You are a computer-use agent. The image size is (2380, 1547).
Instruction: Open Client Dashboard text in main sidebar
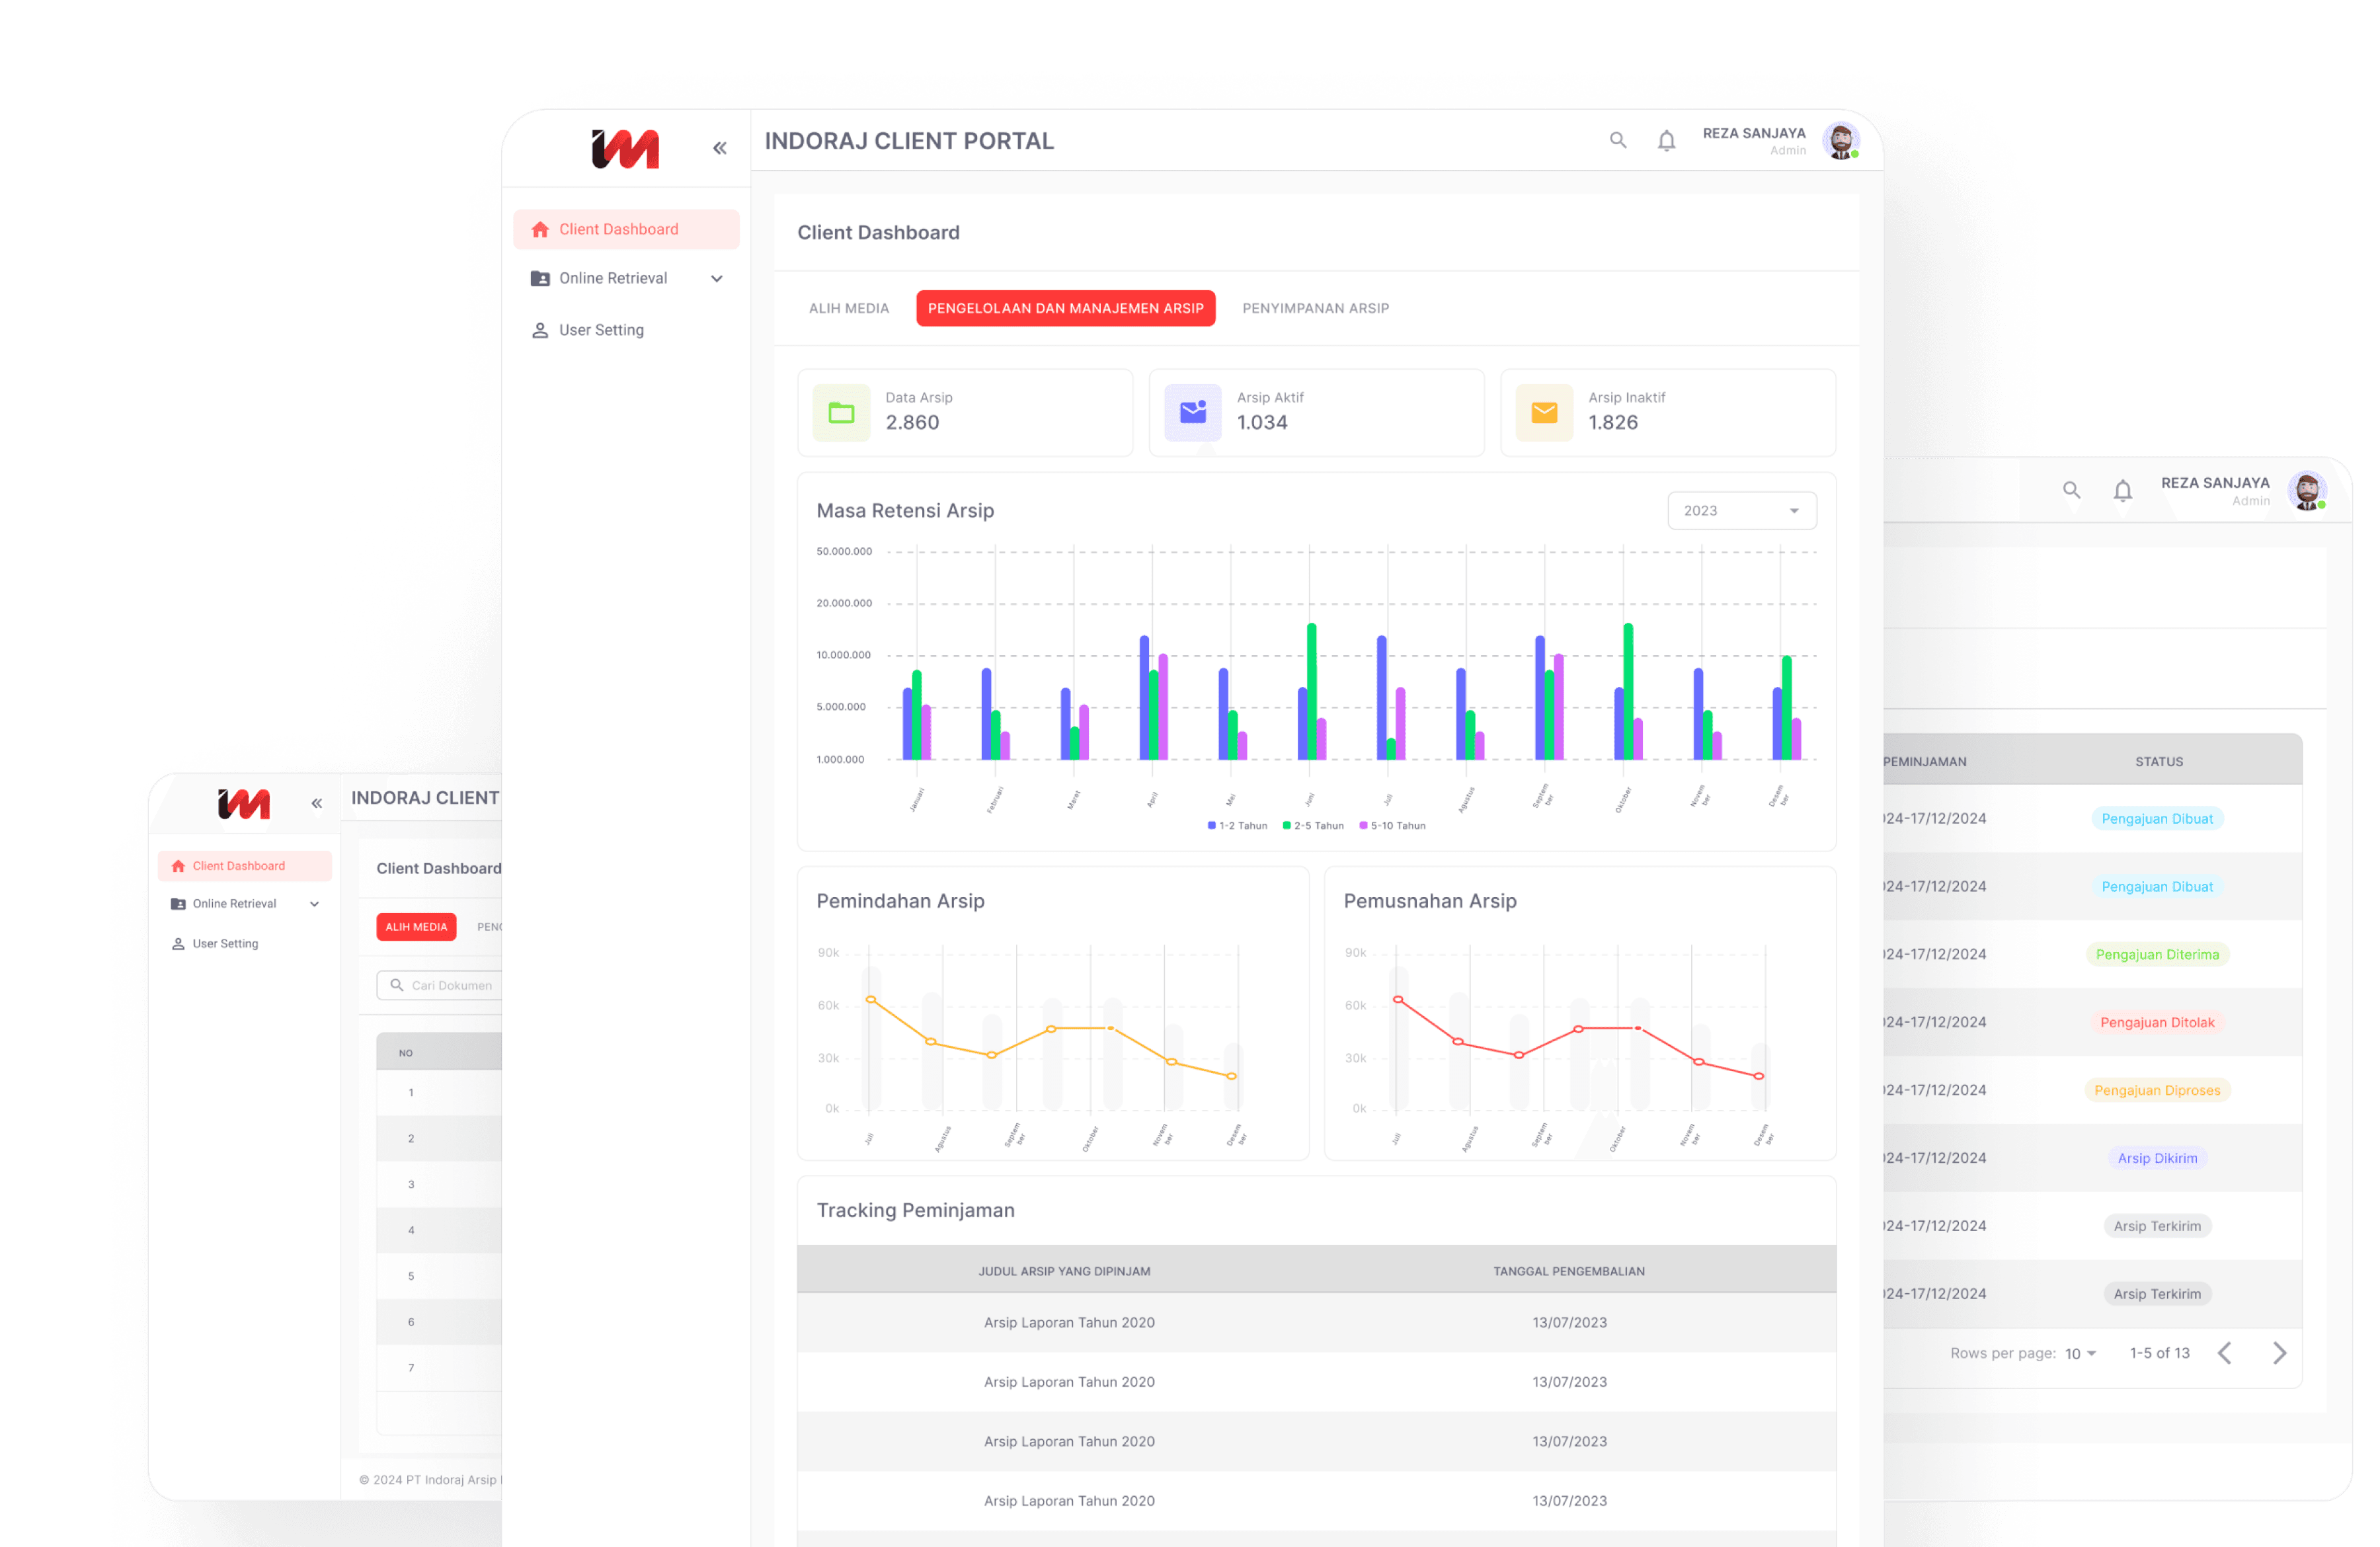tap(618, 229)
